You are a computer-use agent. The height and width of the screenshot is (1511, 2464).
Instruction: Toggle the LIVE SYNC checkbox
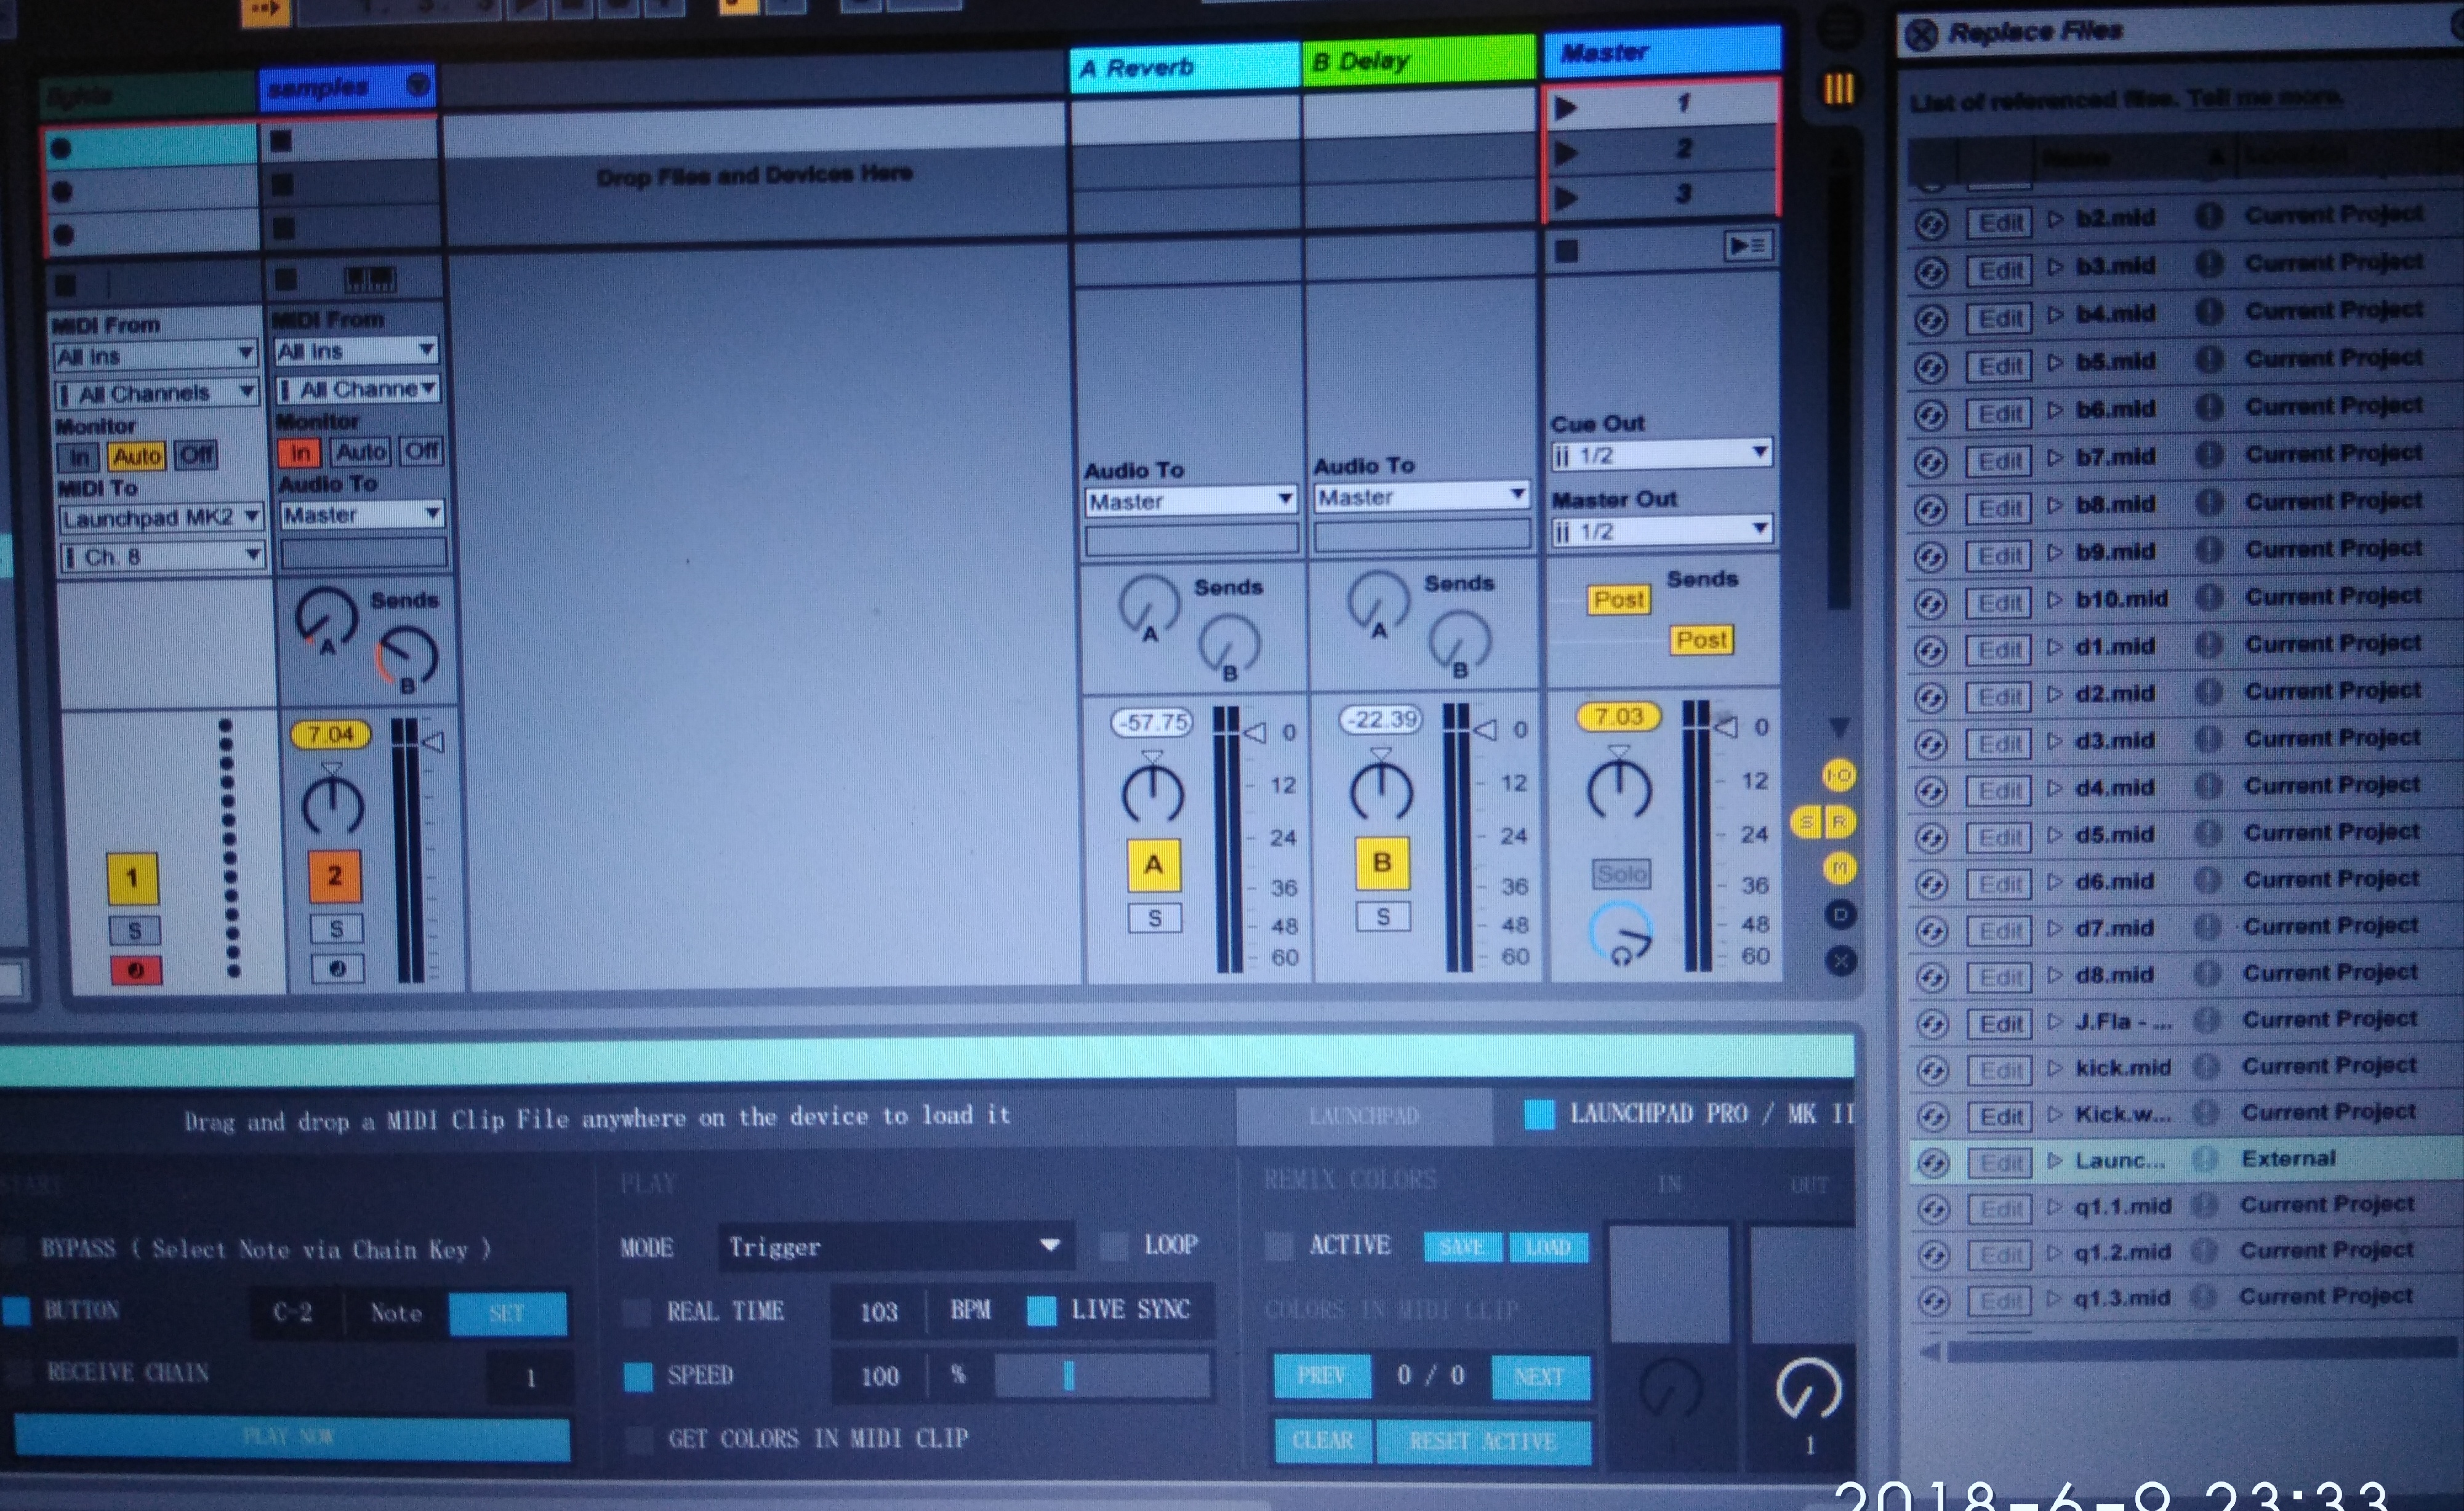1041,1311
